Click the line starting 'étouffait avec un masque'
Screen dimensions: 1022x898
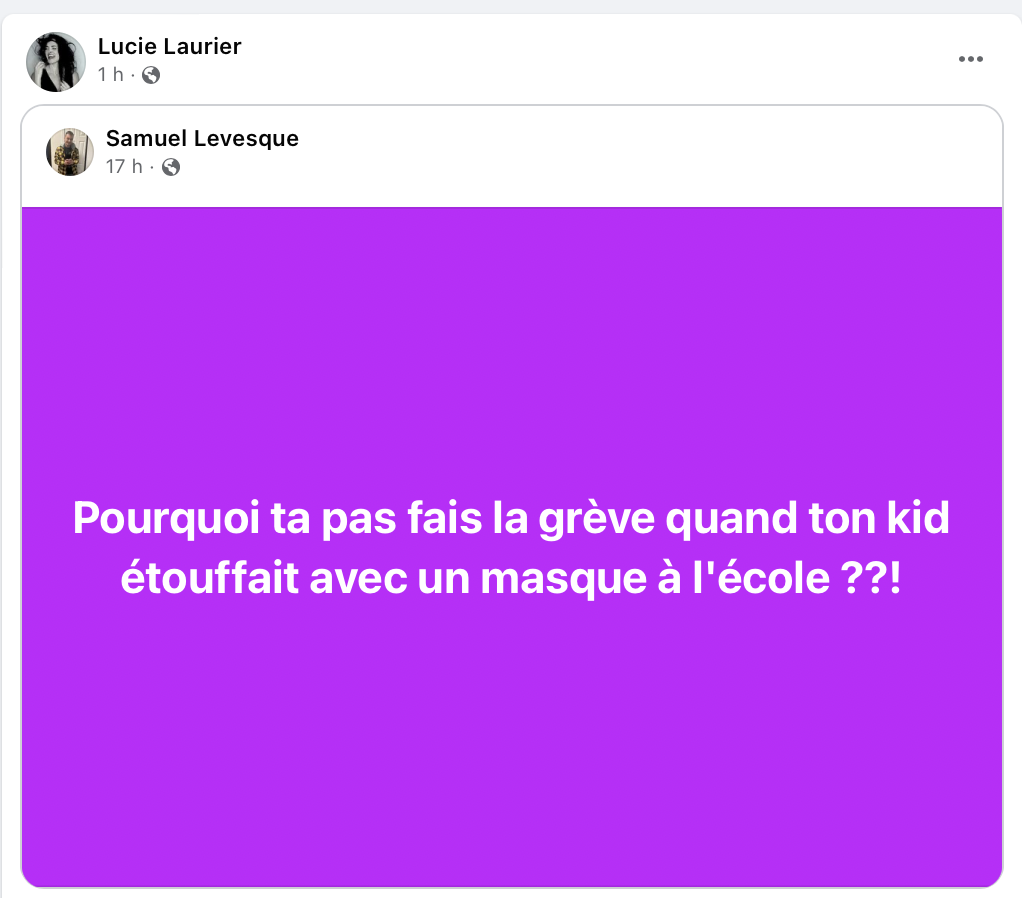[x=511, y=578]
